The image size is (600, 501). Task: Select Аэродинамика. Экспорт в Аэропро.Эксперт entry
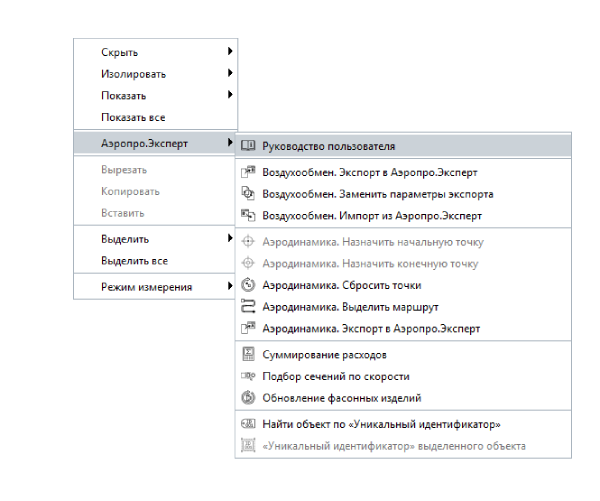(370, 328)
